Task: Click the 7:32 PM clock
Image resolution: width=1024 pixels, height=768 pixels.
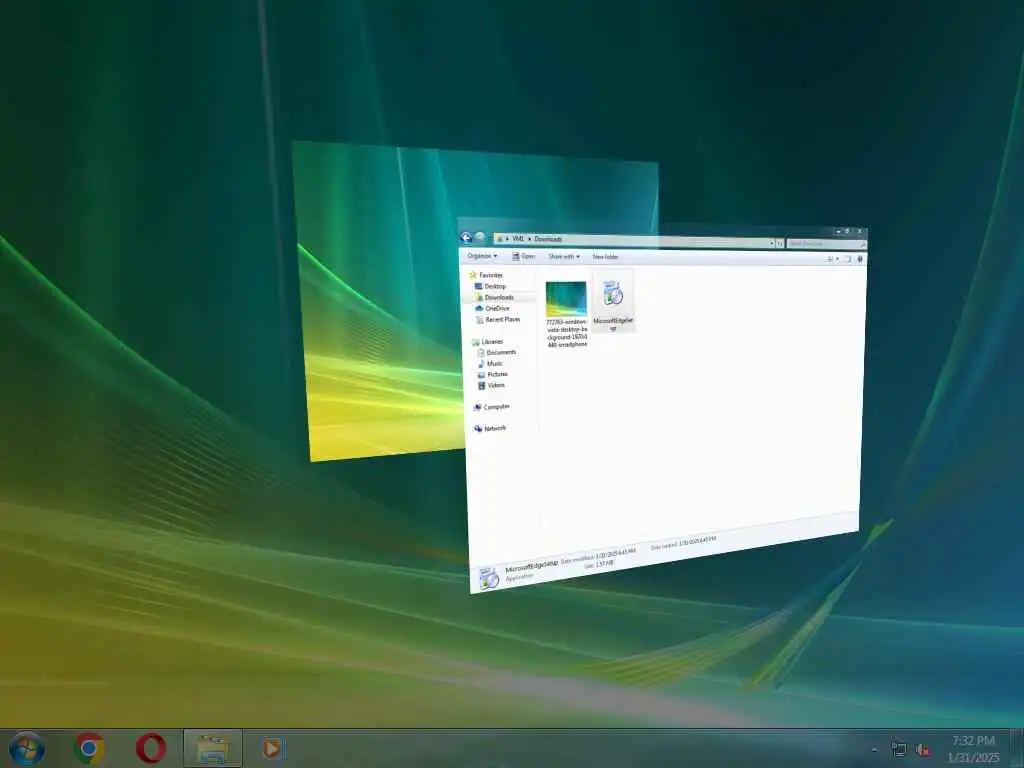Action: (973, 741)
